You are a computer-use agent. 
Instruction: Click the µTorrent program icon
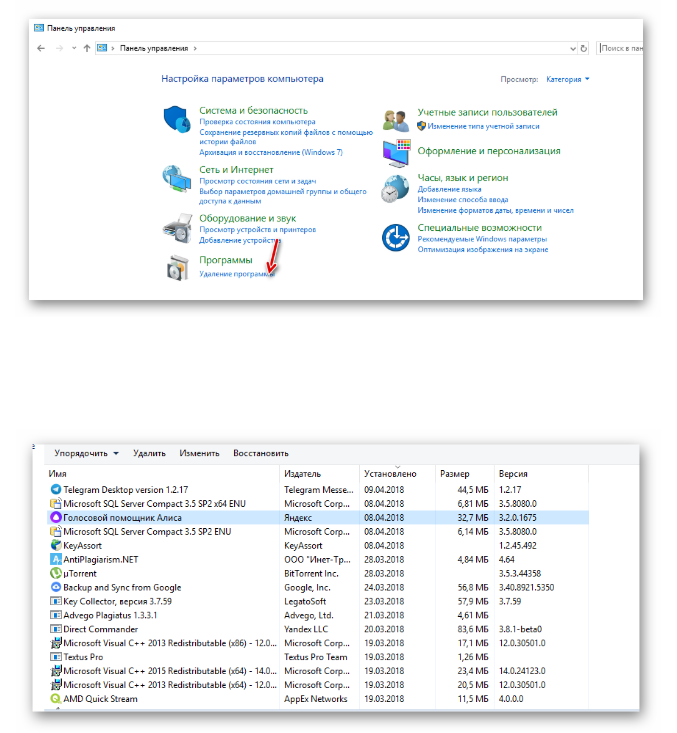56,573
